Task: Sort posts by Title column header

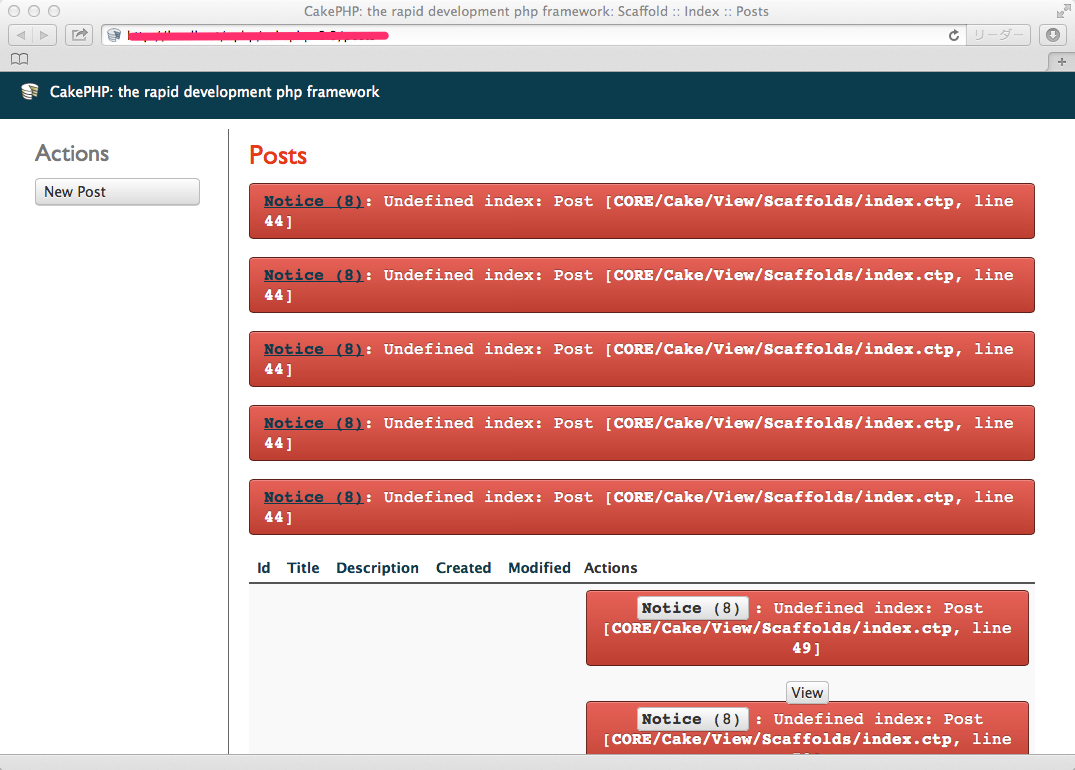Action: coord(303,568)
